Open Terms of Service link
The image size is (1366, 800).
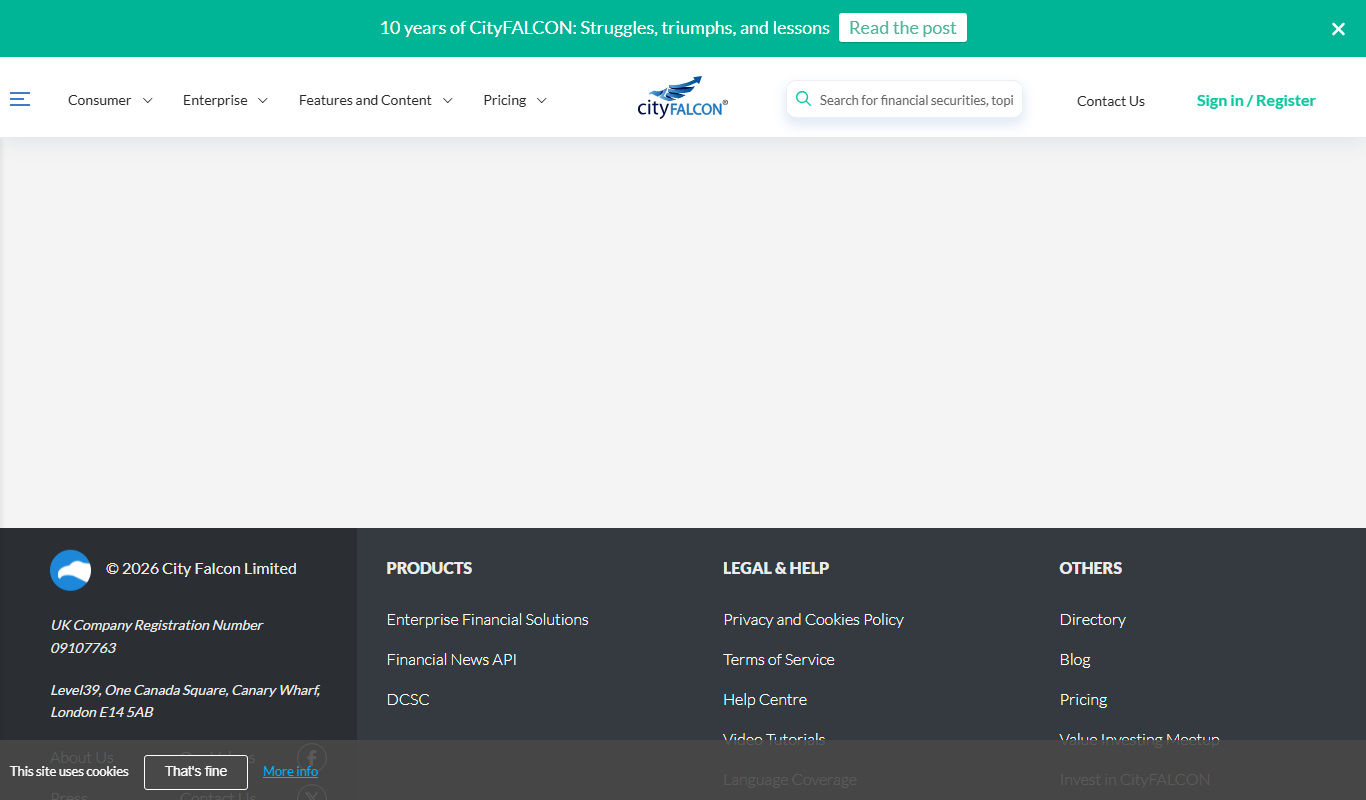point(779,660)
